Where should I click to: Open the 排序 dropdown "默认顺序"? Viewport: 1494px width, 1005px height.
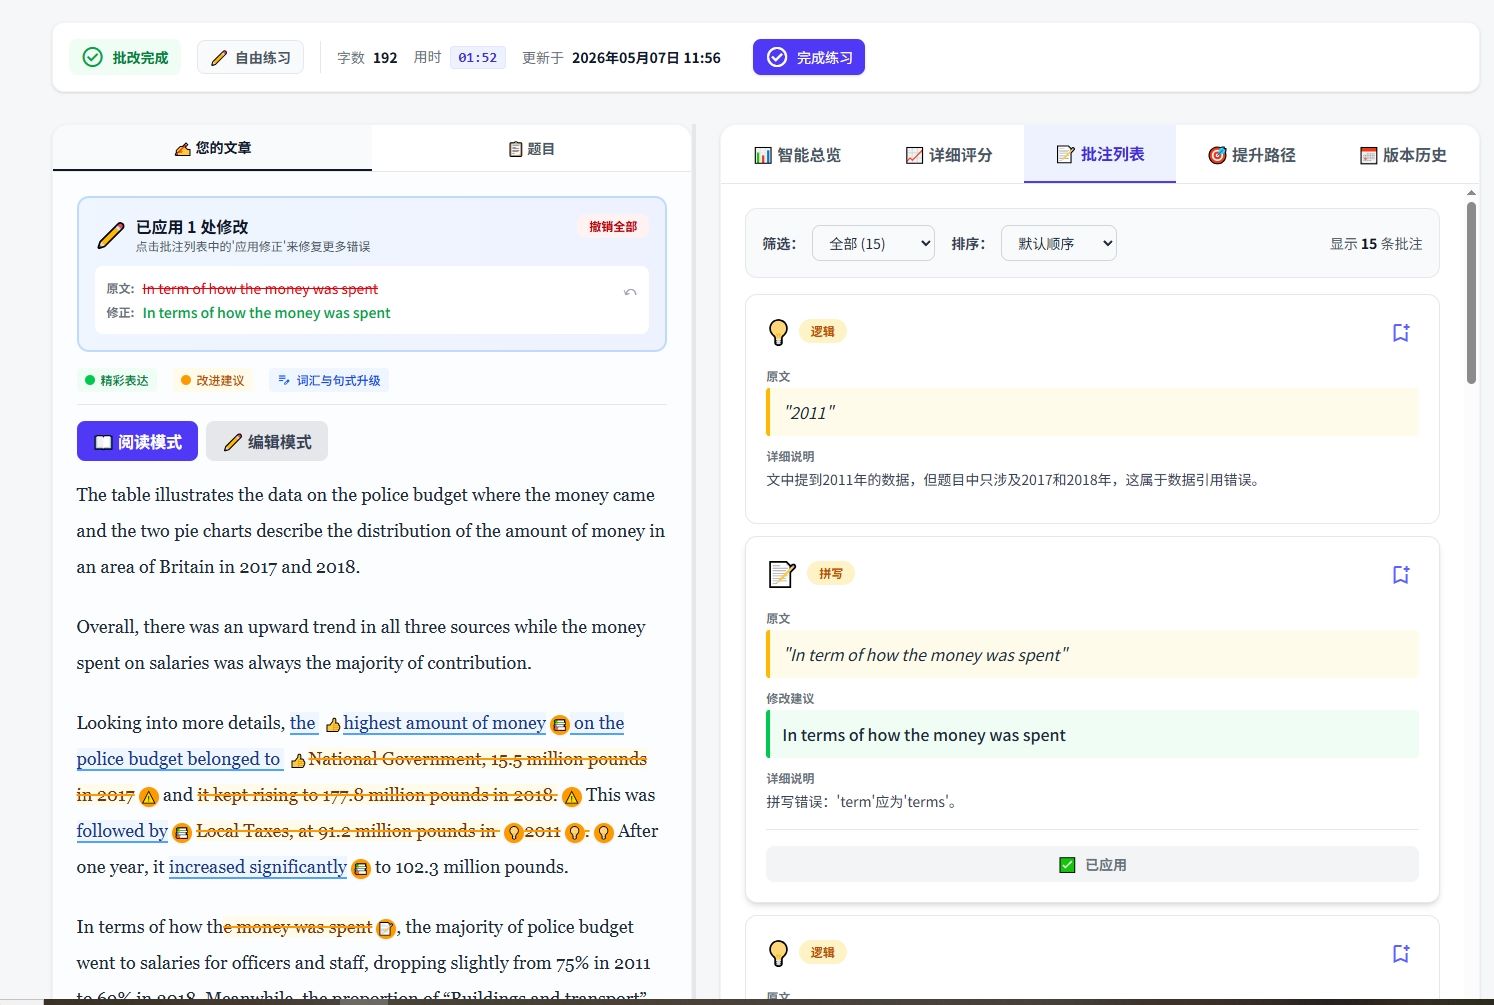coord(1058,243)
